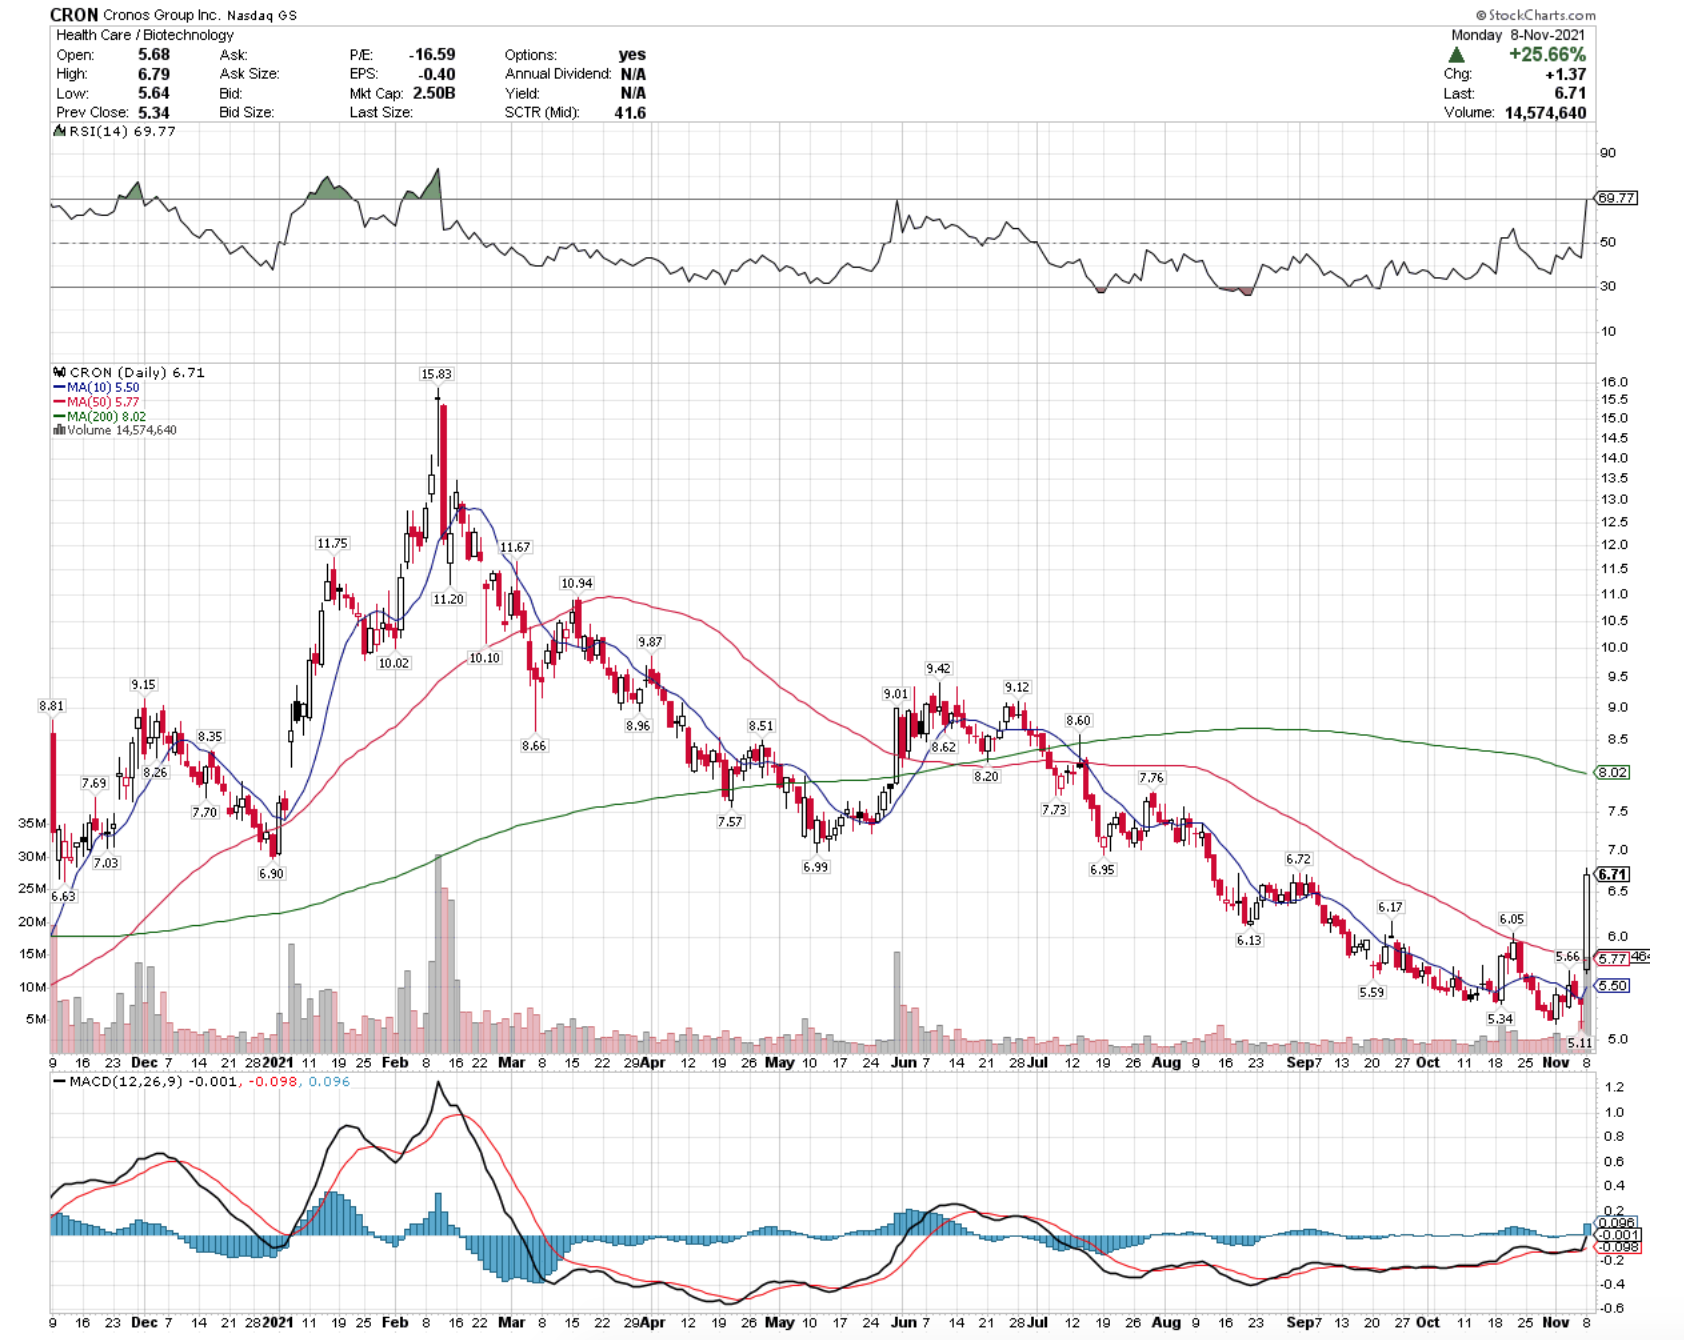Click the CRON (Daily) 6.71 legend label
The width and height of the screenshot is (1684, 1340).
pos(137,372)
